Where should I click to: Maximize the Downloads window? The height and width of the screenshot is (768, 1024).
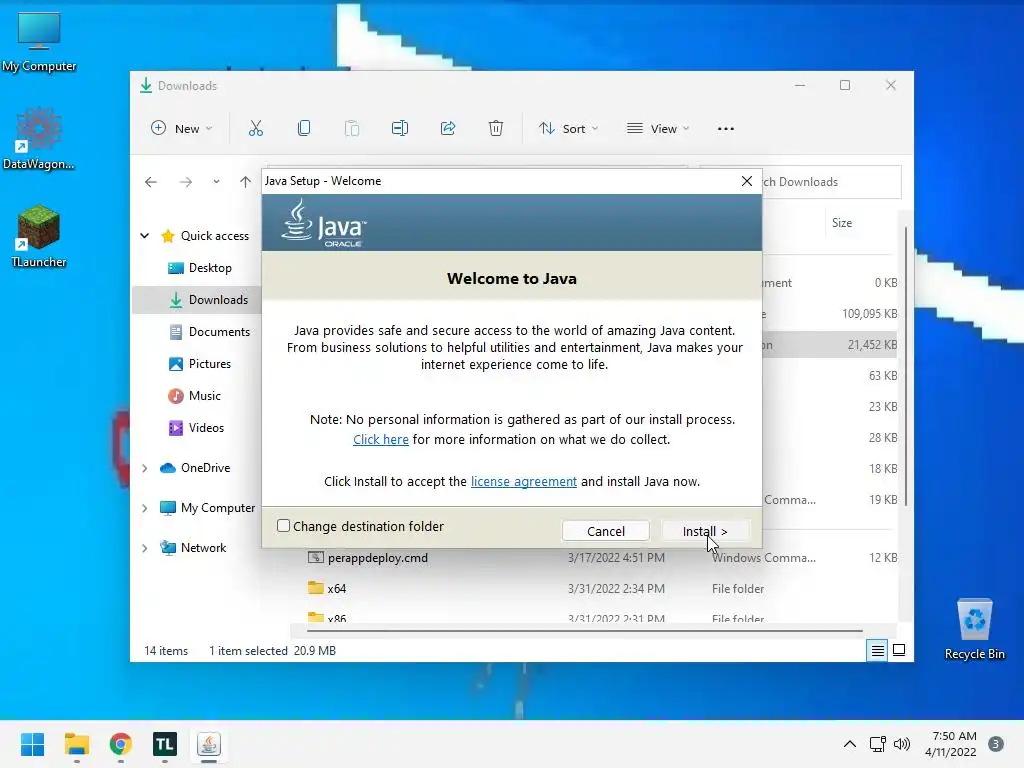coord(845,86)
